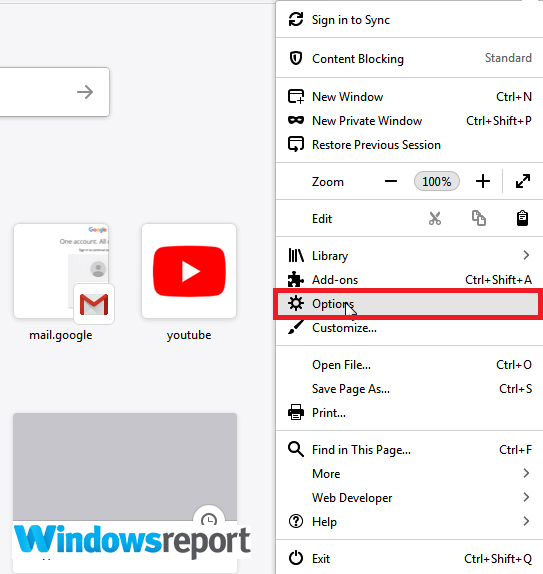Open the youtube top site tile
Image resolution: width=543 pixels, height=574 pixels.
pos(189,271)
